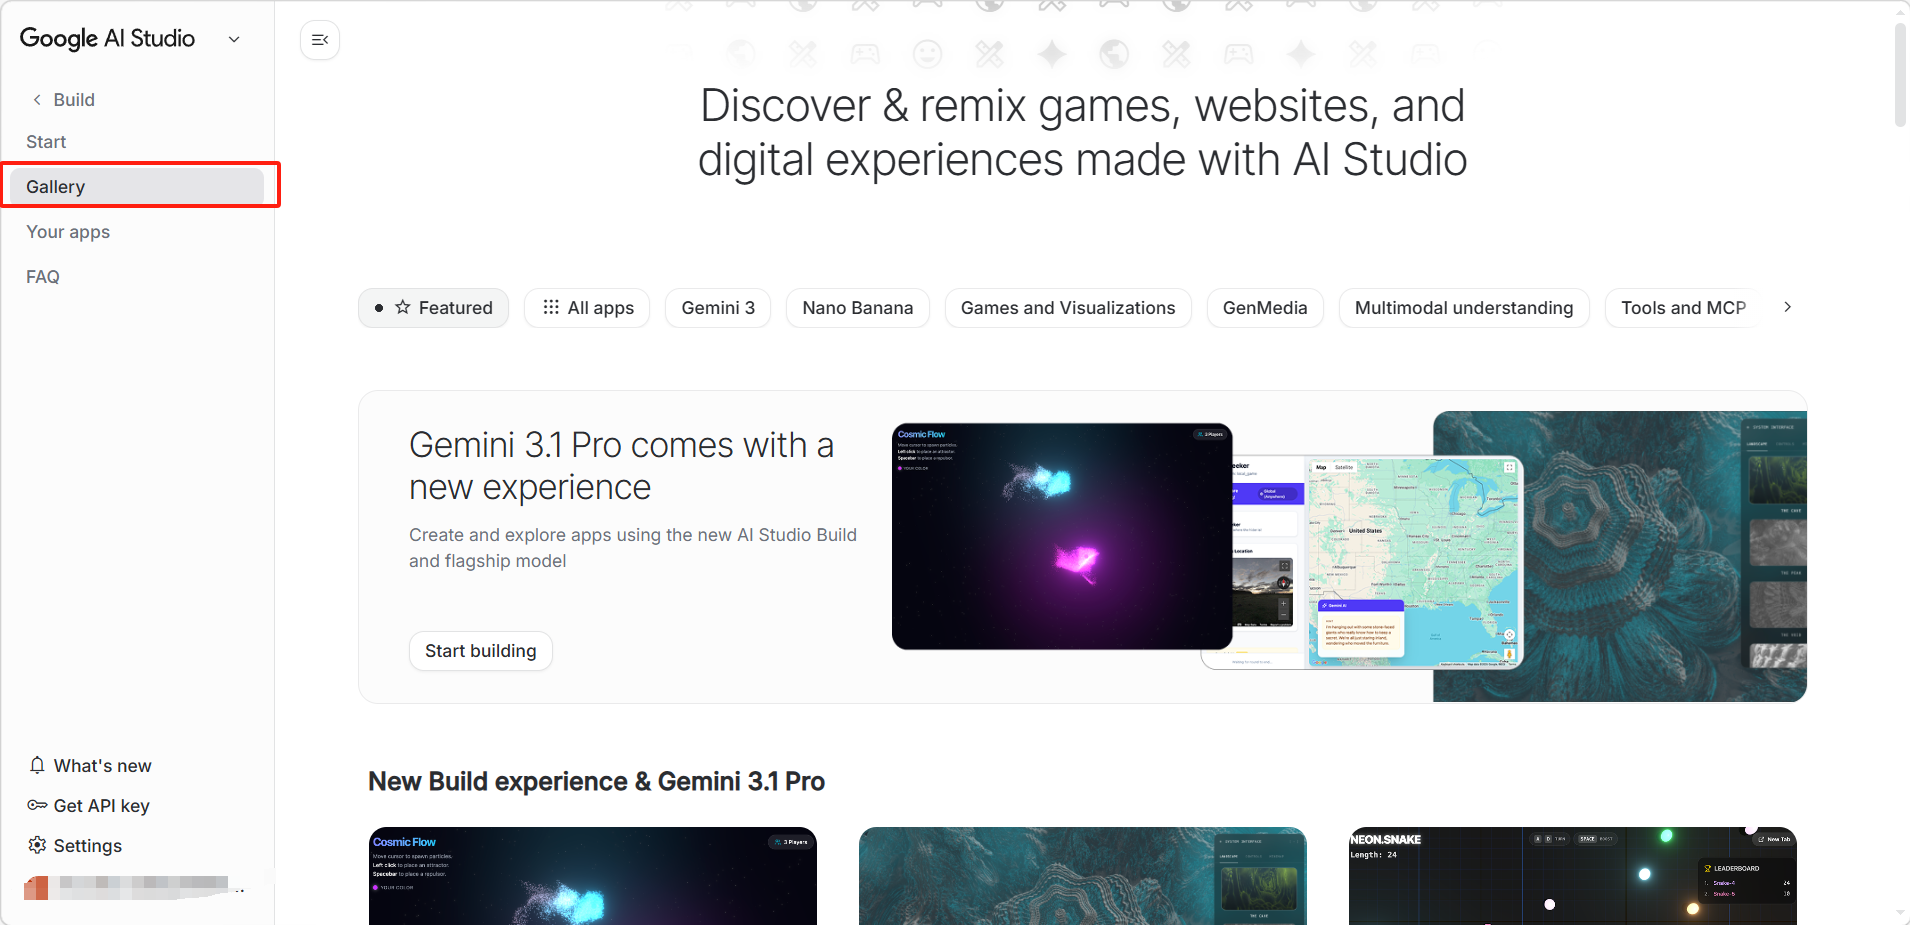Open the teal terrain app card below the heading

point(1083,876)
